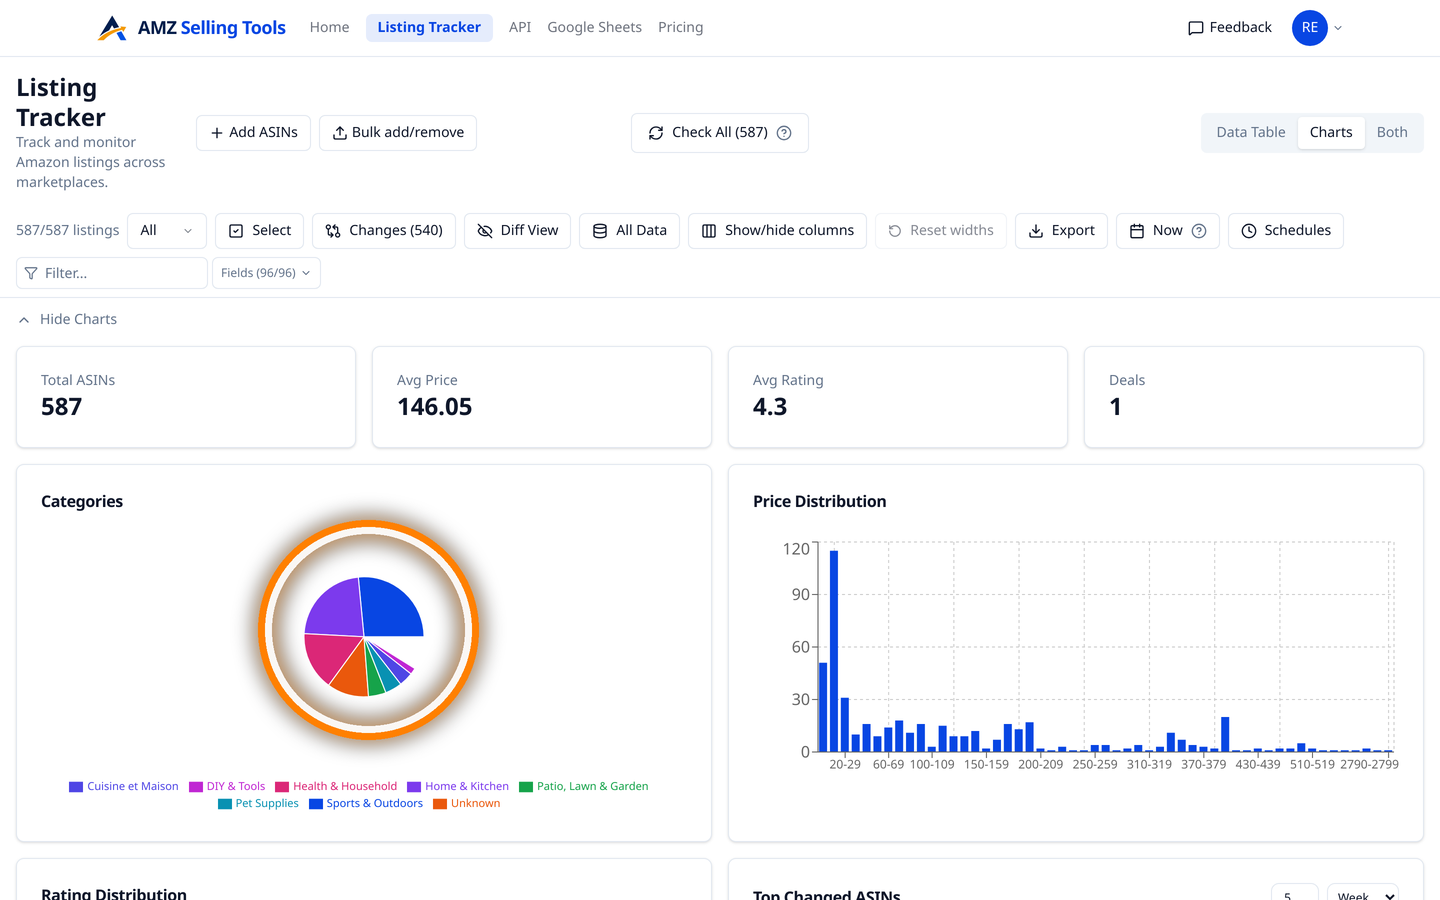
Task: Open Feedback from the header
Action: pyautogui.click(x=1229, y=27)
